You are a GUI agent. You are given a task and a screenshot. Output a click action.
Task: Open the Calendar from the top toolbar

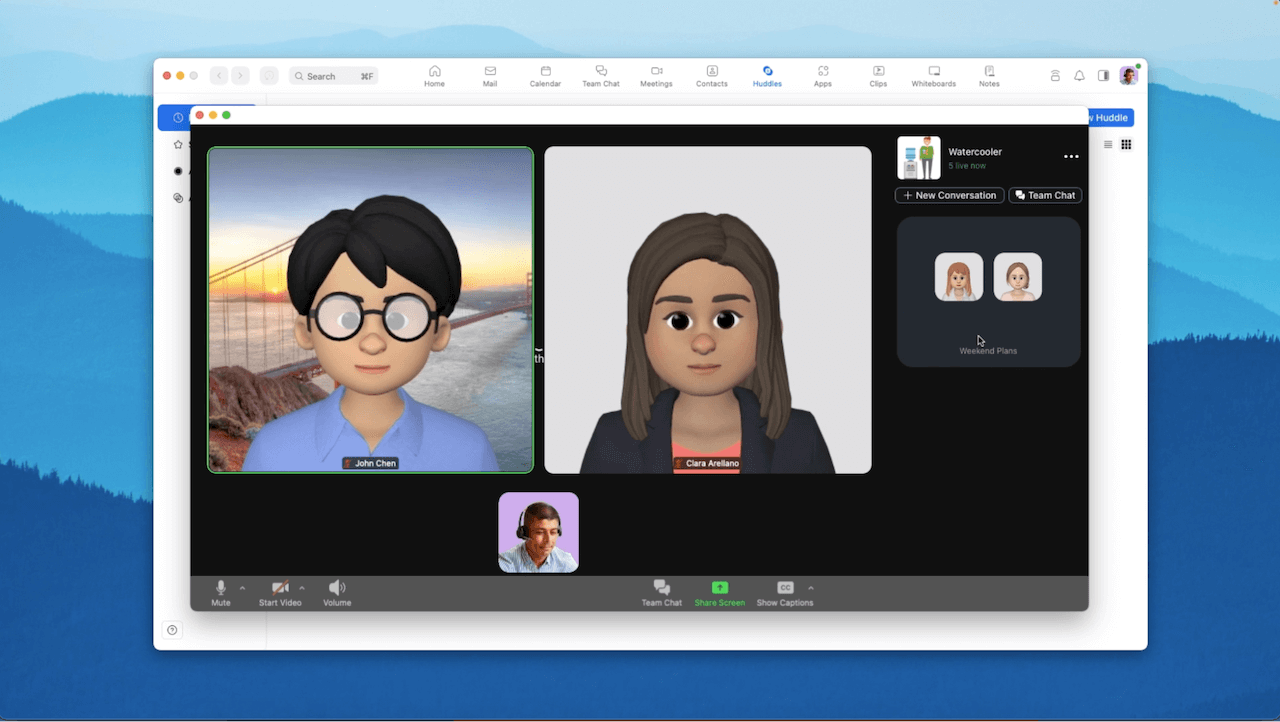click(x=545, y=72)
